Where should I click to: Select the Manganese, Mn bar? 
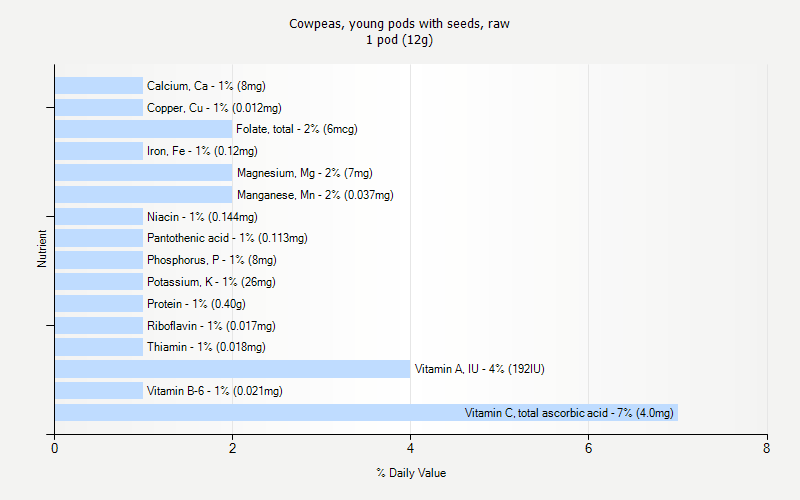point(143,195)
